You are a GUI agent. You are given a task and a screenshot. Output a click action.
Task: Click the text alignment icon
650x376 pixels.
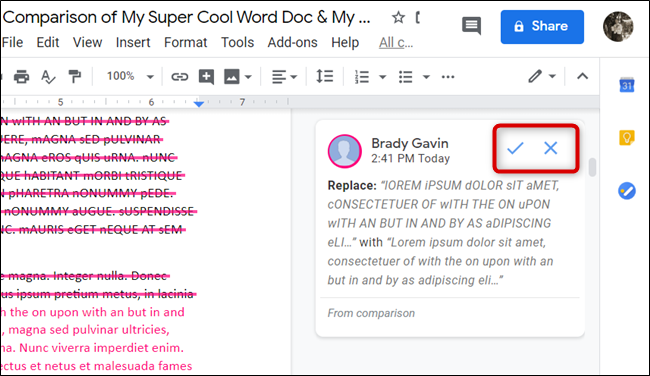pyautogui.click(x=279, y=77)
